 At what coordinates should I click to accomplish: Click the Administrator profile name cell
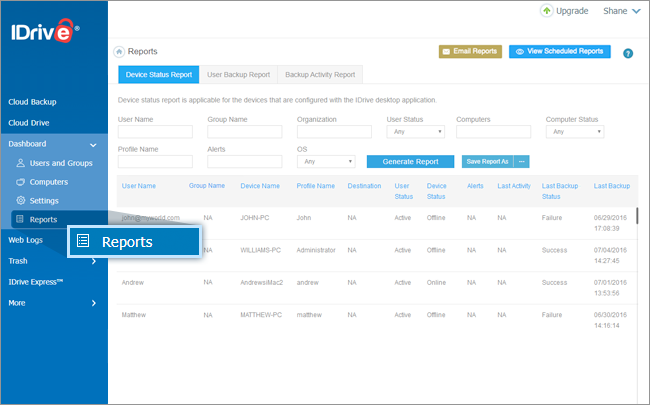tap(316, 250)
